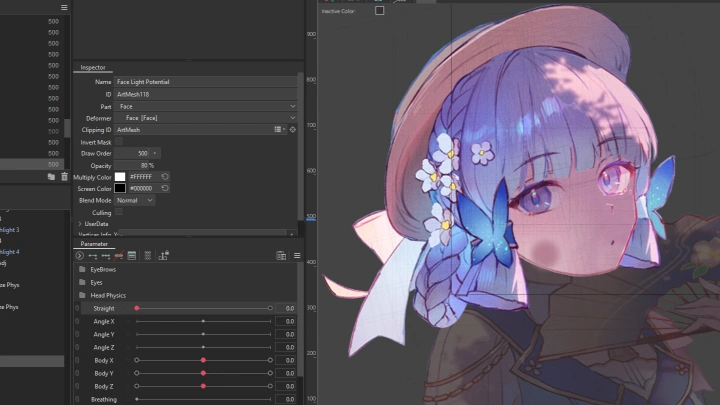Click the Straight value 0.0 field
The height and width of the screenshot is (405, 720).
click(x=285, y=309)
